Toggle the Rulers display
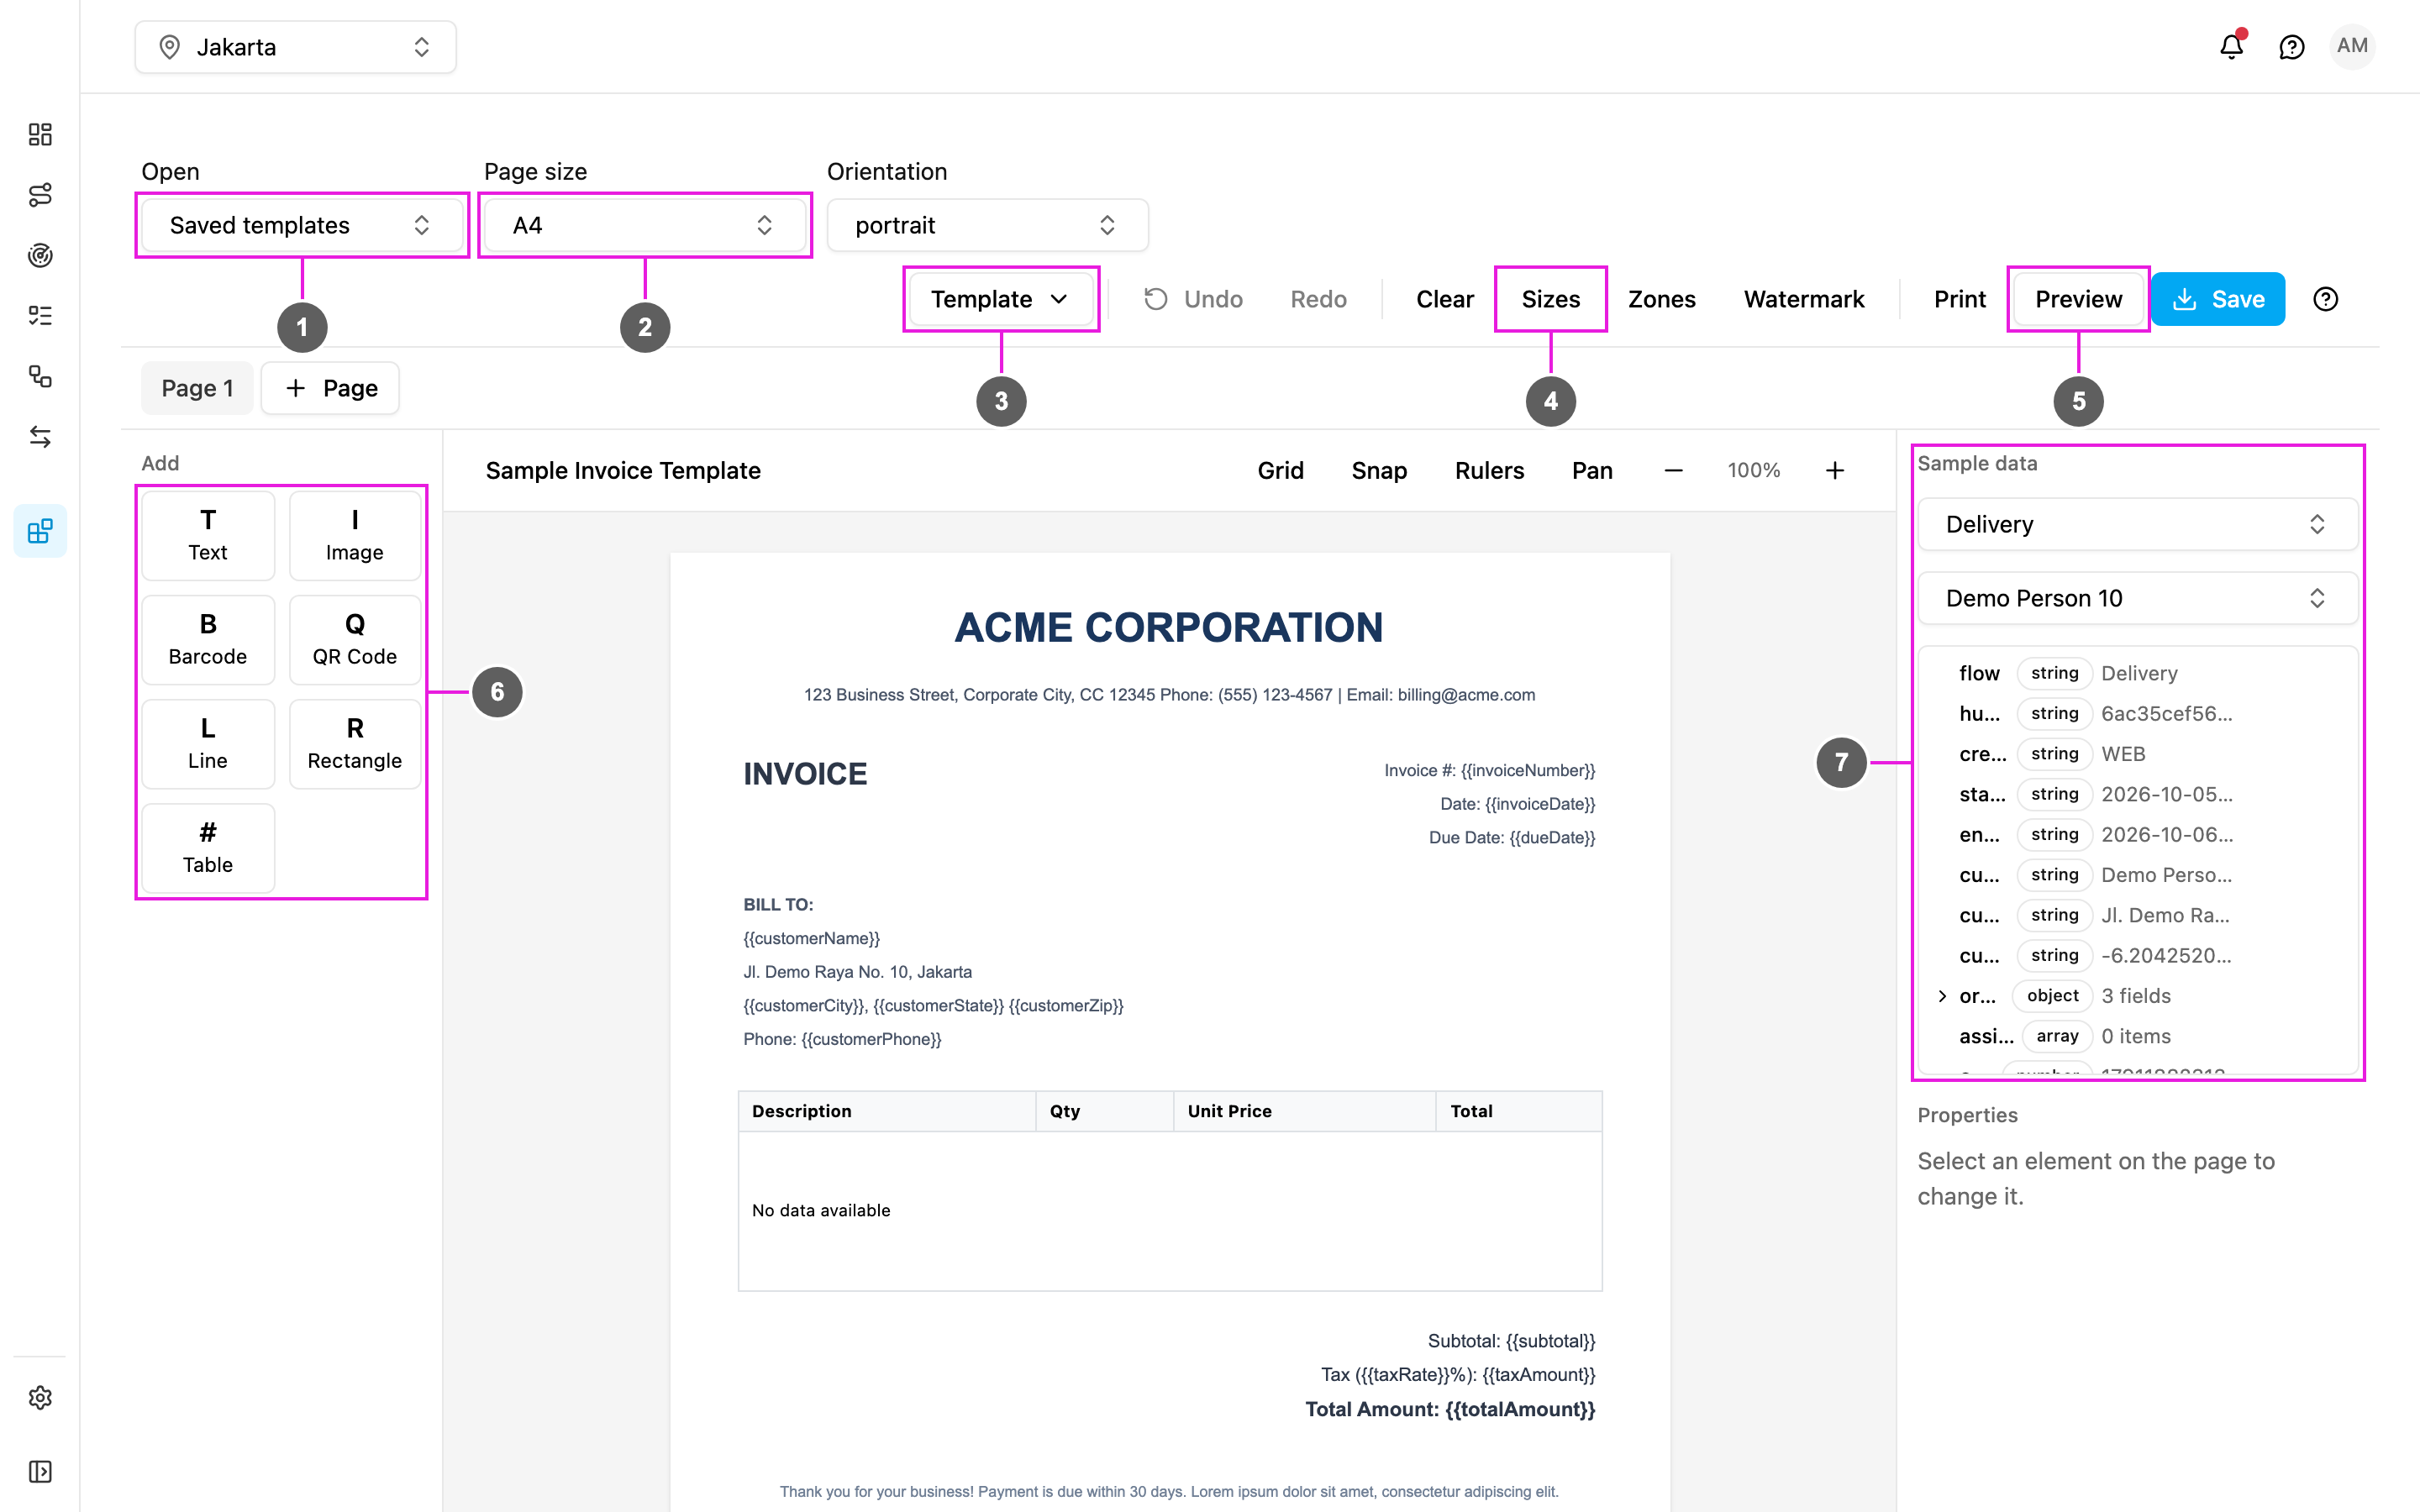 click(1489, 470)
